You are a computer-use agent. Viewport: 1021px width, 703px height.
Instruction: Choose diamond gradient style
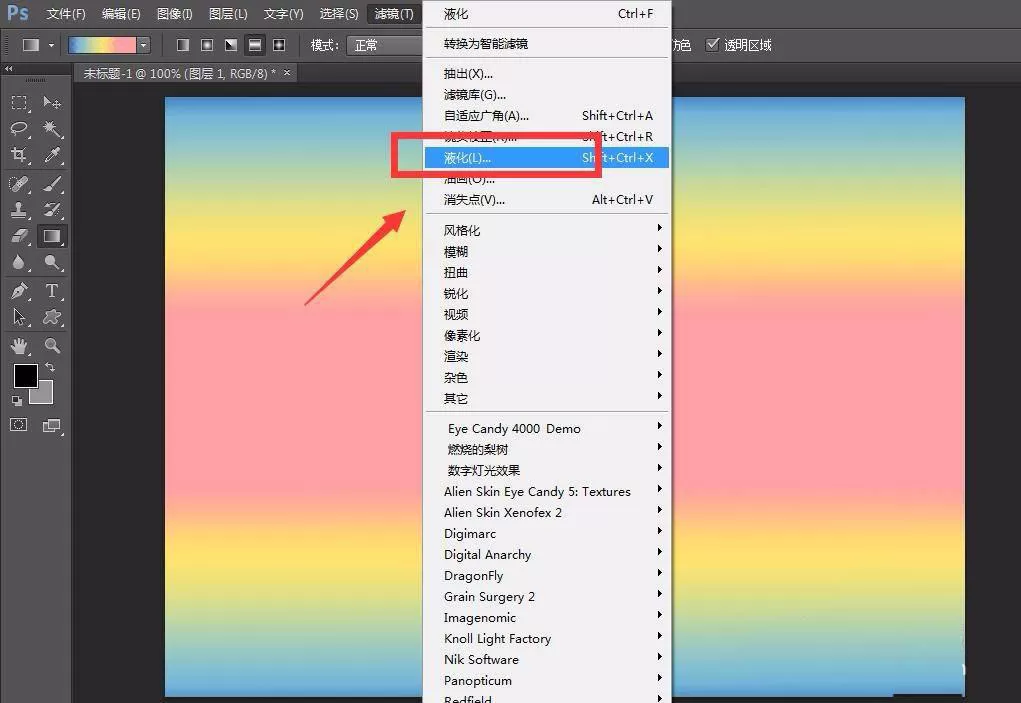click(x=279, y=45)
